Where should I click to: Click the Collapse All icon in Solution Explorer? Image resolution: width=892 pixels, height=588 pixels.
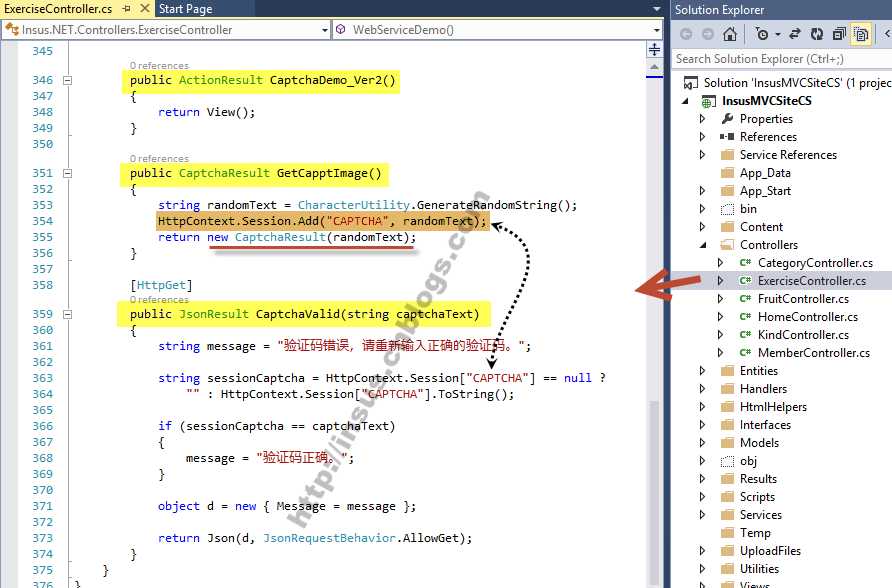(839, 35)
